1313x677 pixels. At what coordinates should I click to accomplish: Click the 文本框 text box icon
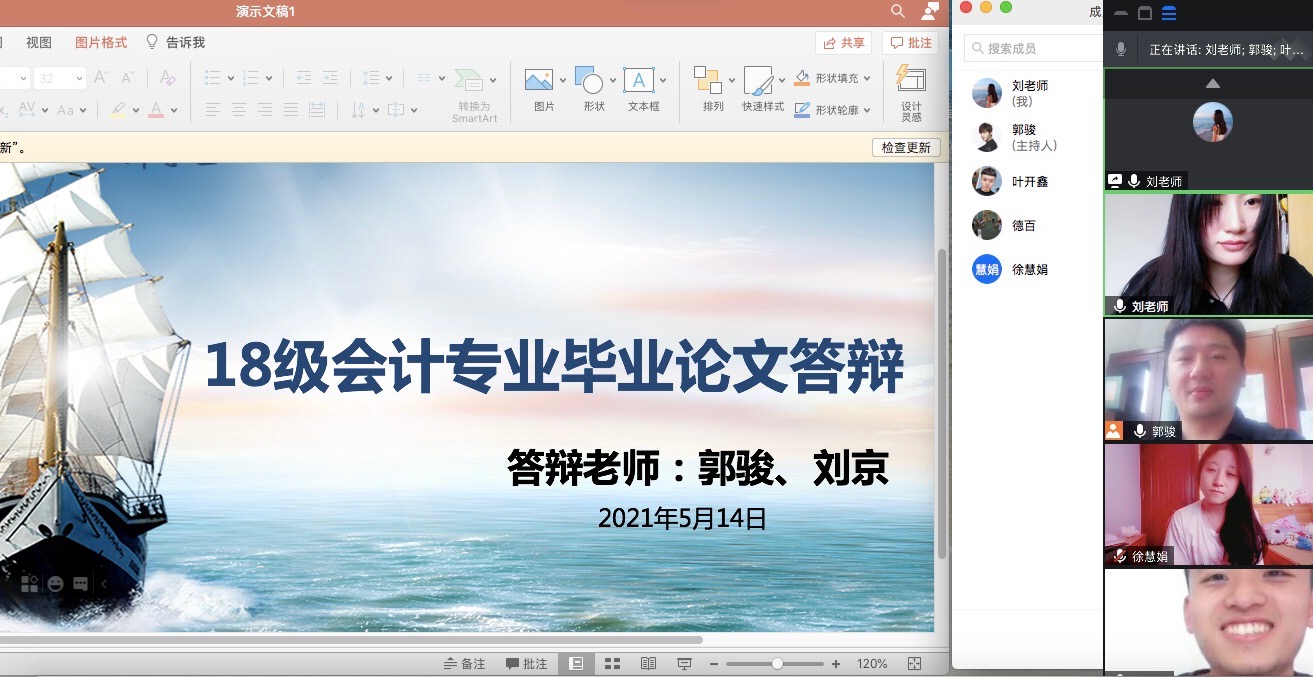tap(638, 81)
